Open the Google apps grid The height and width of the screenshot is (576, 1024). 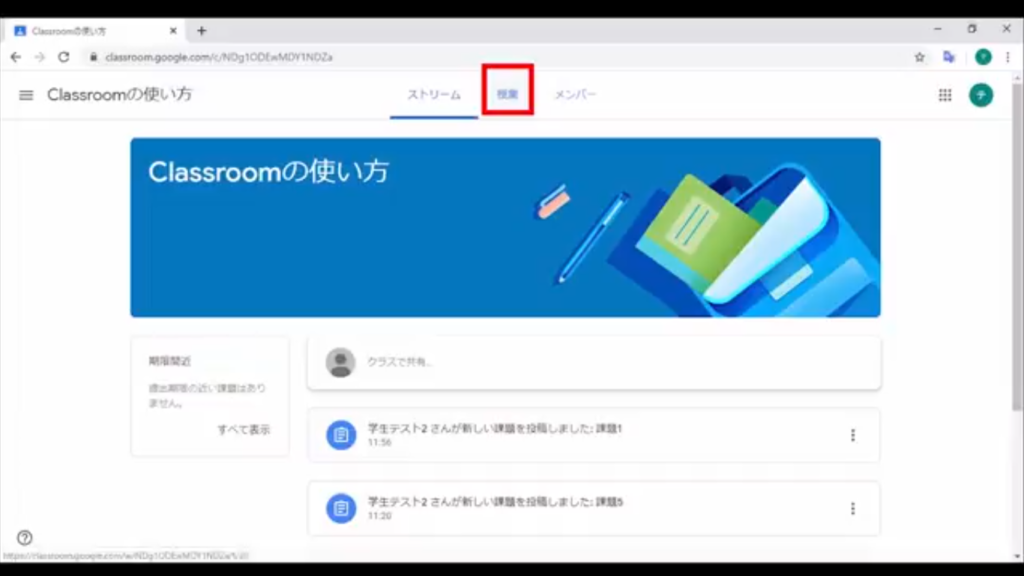[945, 95]
